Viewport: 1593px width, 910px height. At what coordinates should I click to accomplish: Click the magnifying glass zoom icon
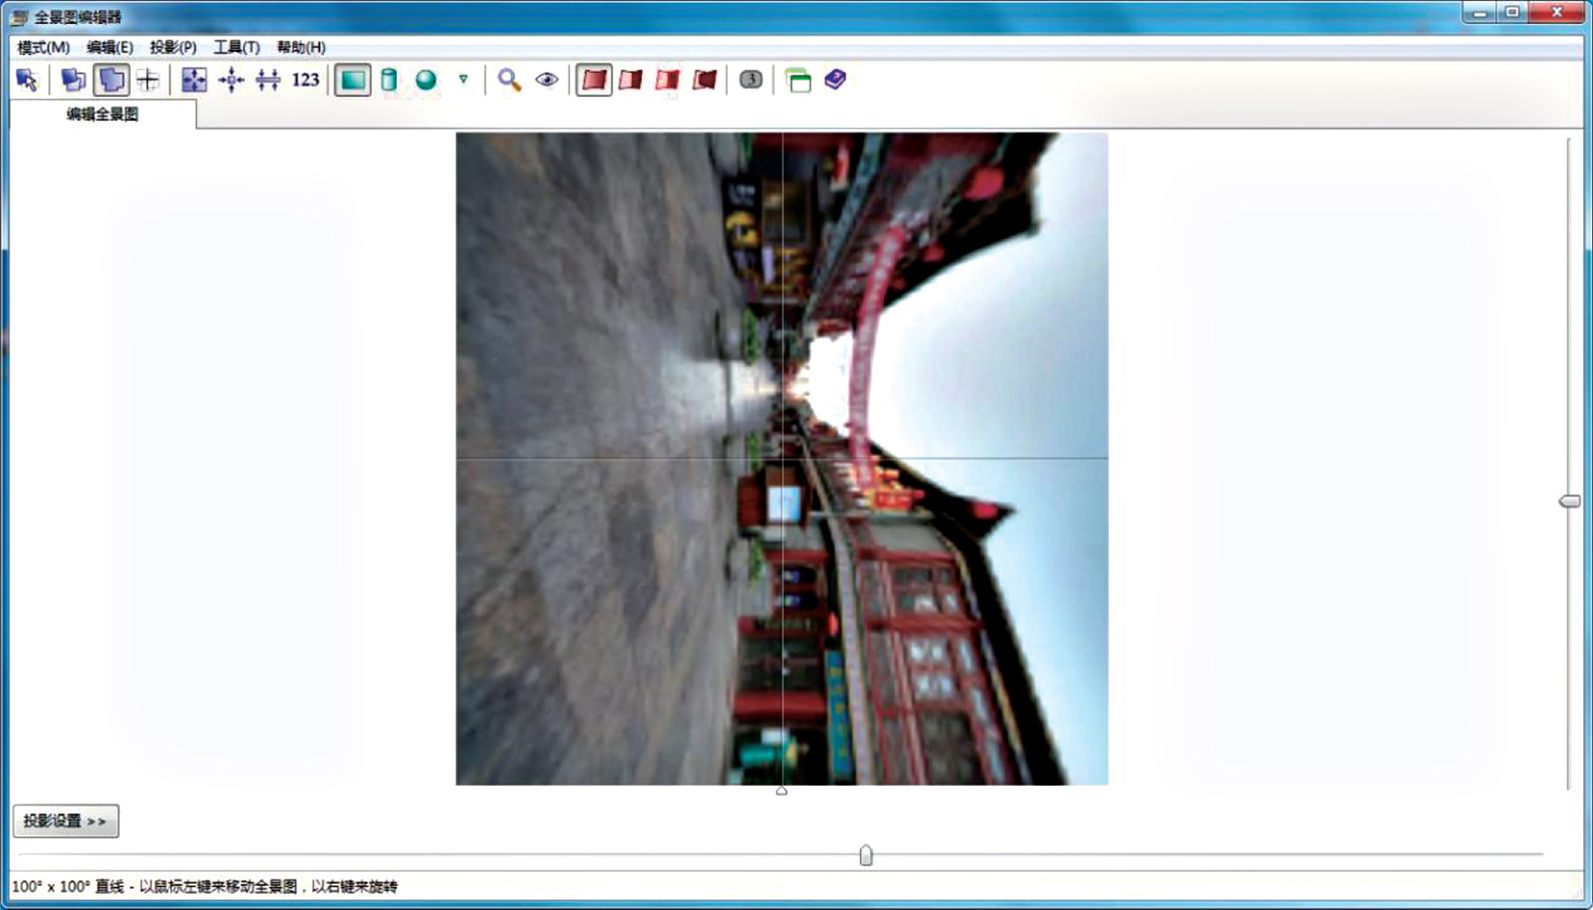tap(509, 80)
